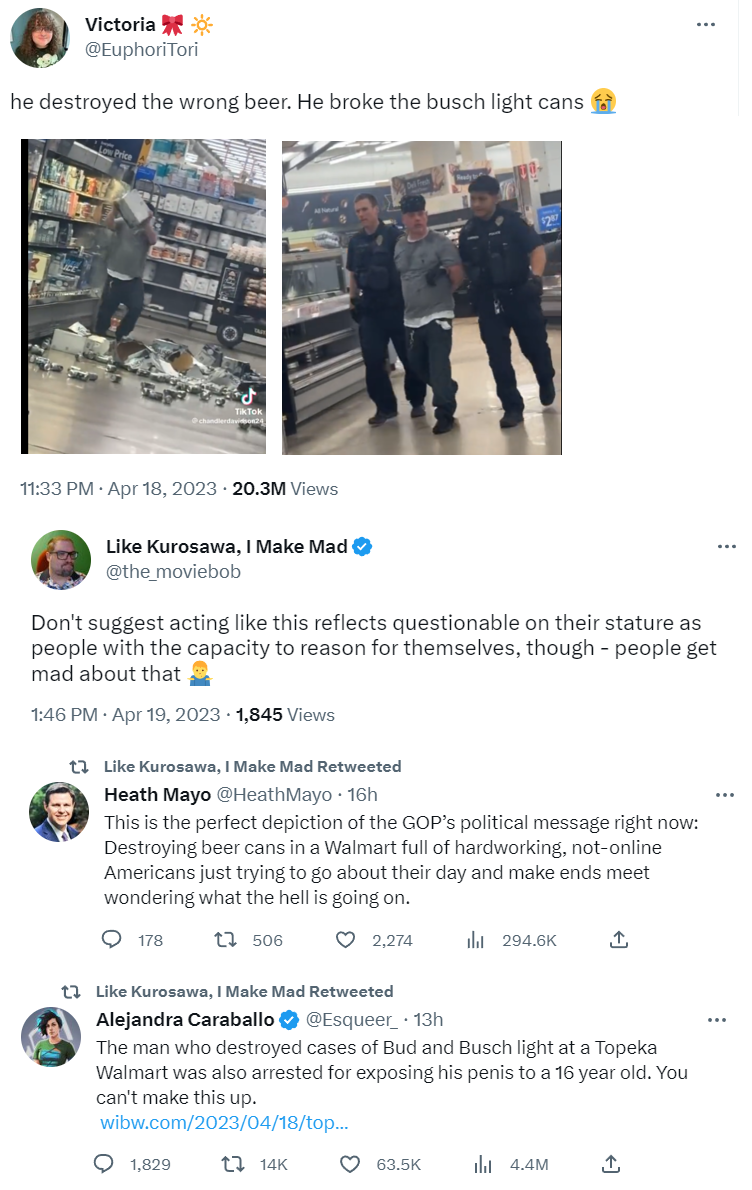Reply to Alejandra Caraballo's tweet
752x1190 pixels.
[x=104, y=1164]
